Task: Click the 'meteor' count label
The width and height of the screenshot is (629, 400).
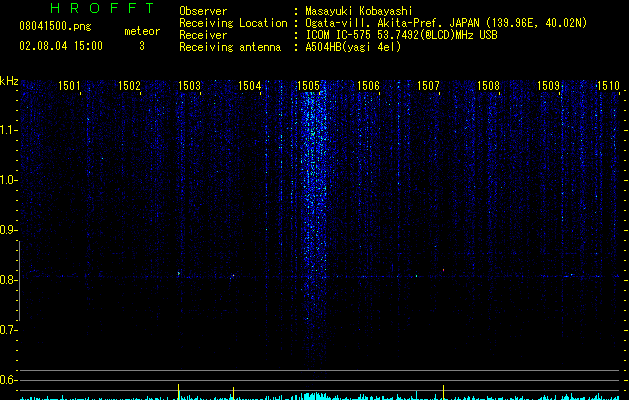Action: [x=142, y=31]
